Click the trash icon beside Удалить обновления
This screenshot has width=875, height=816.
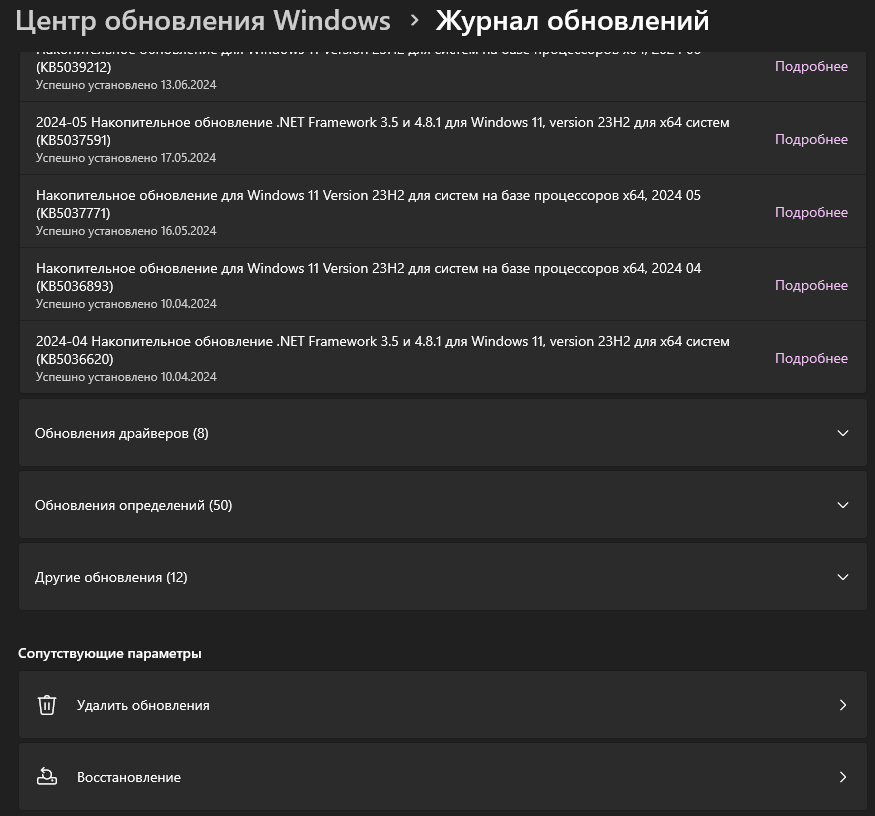(x=47, y=705)
